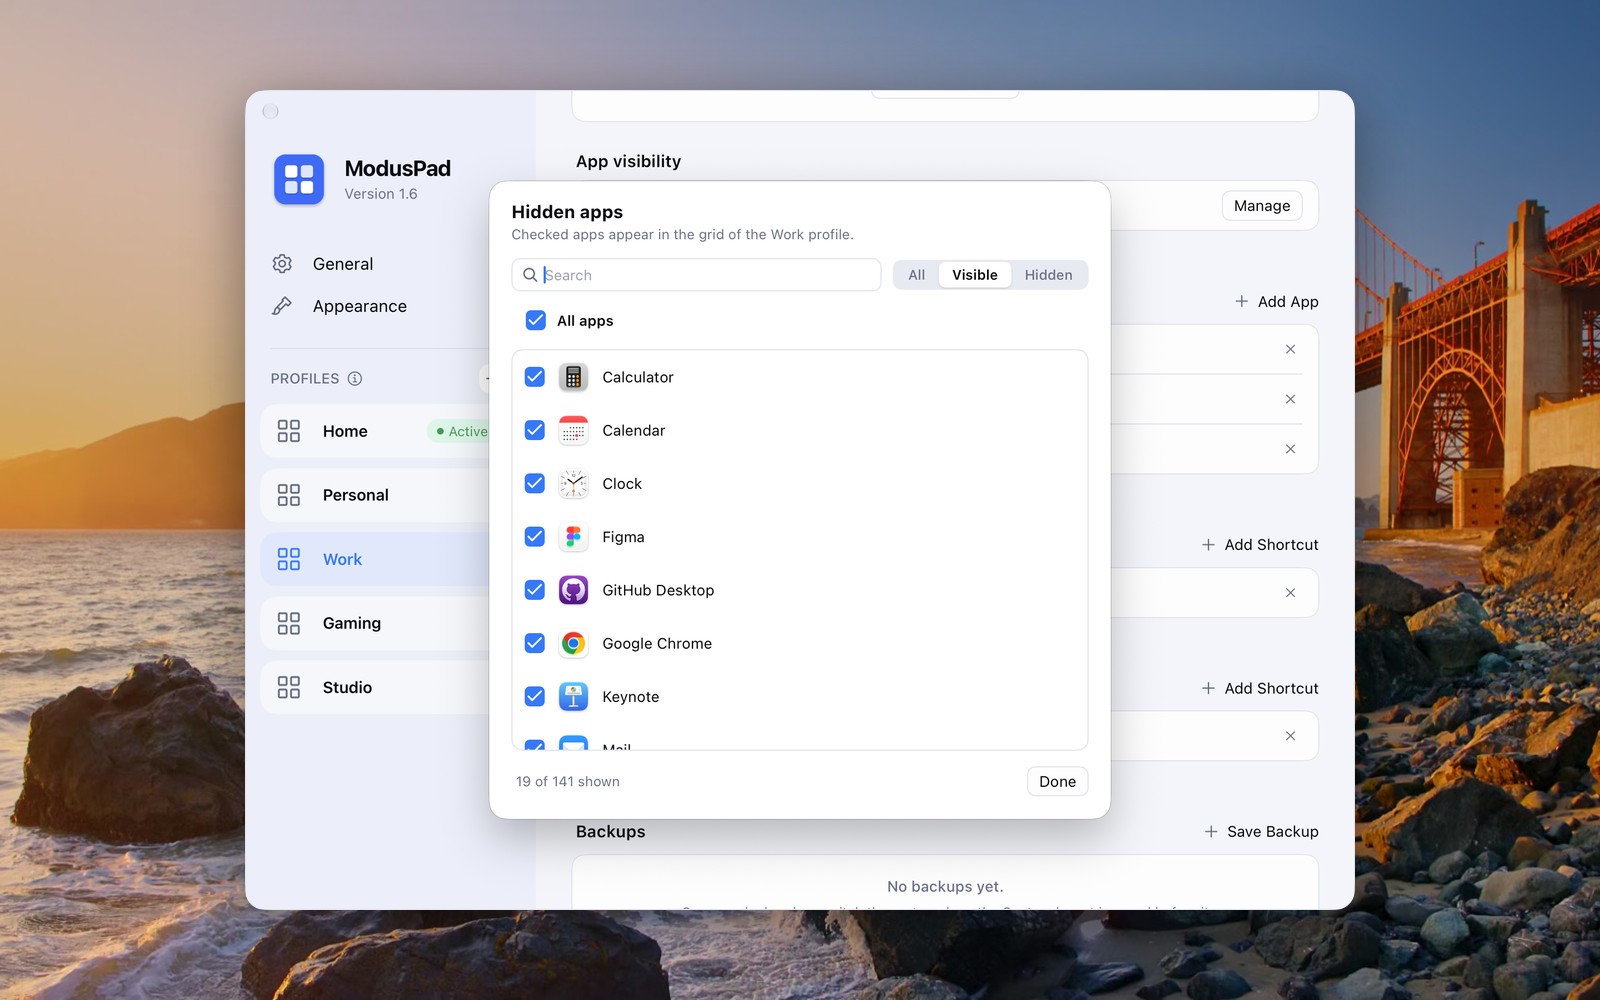The image size is (1600, 1000).
Task: Open General settings gear icon
Action: coord(282,263)
